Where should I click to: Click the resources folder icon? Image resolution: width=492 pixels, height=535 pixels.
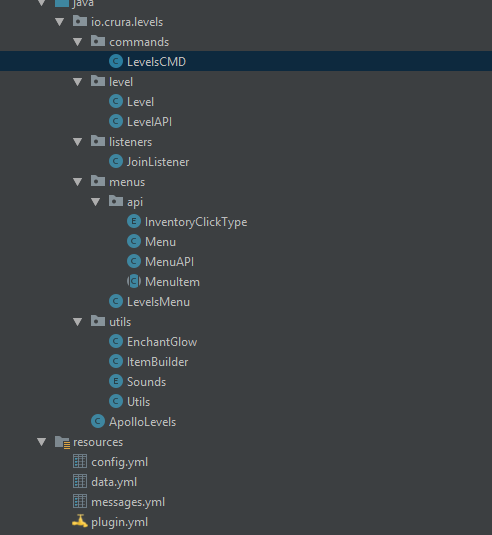[62, 442]
